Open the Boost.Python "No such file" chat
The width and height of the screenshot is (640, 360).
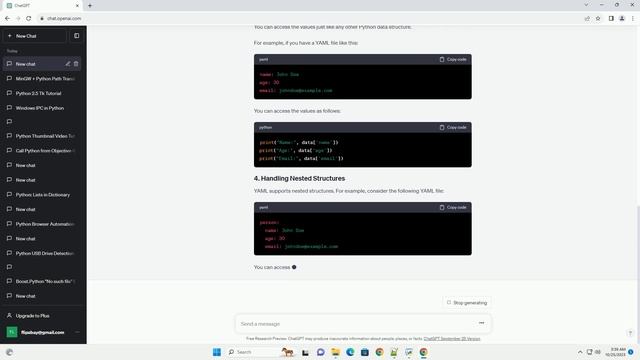pyautogui.click(x=42, y=281)
